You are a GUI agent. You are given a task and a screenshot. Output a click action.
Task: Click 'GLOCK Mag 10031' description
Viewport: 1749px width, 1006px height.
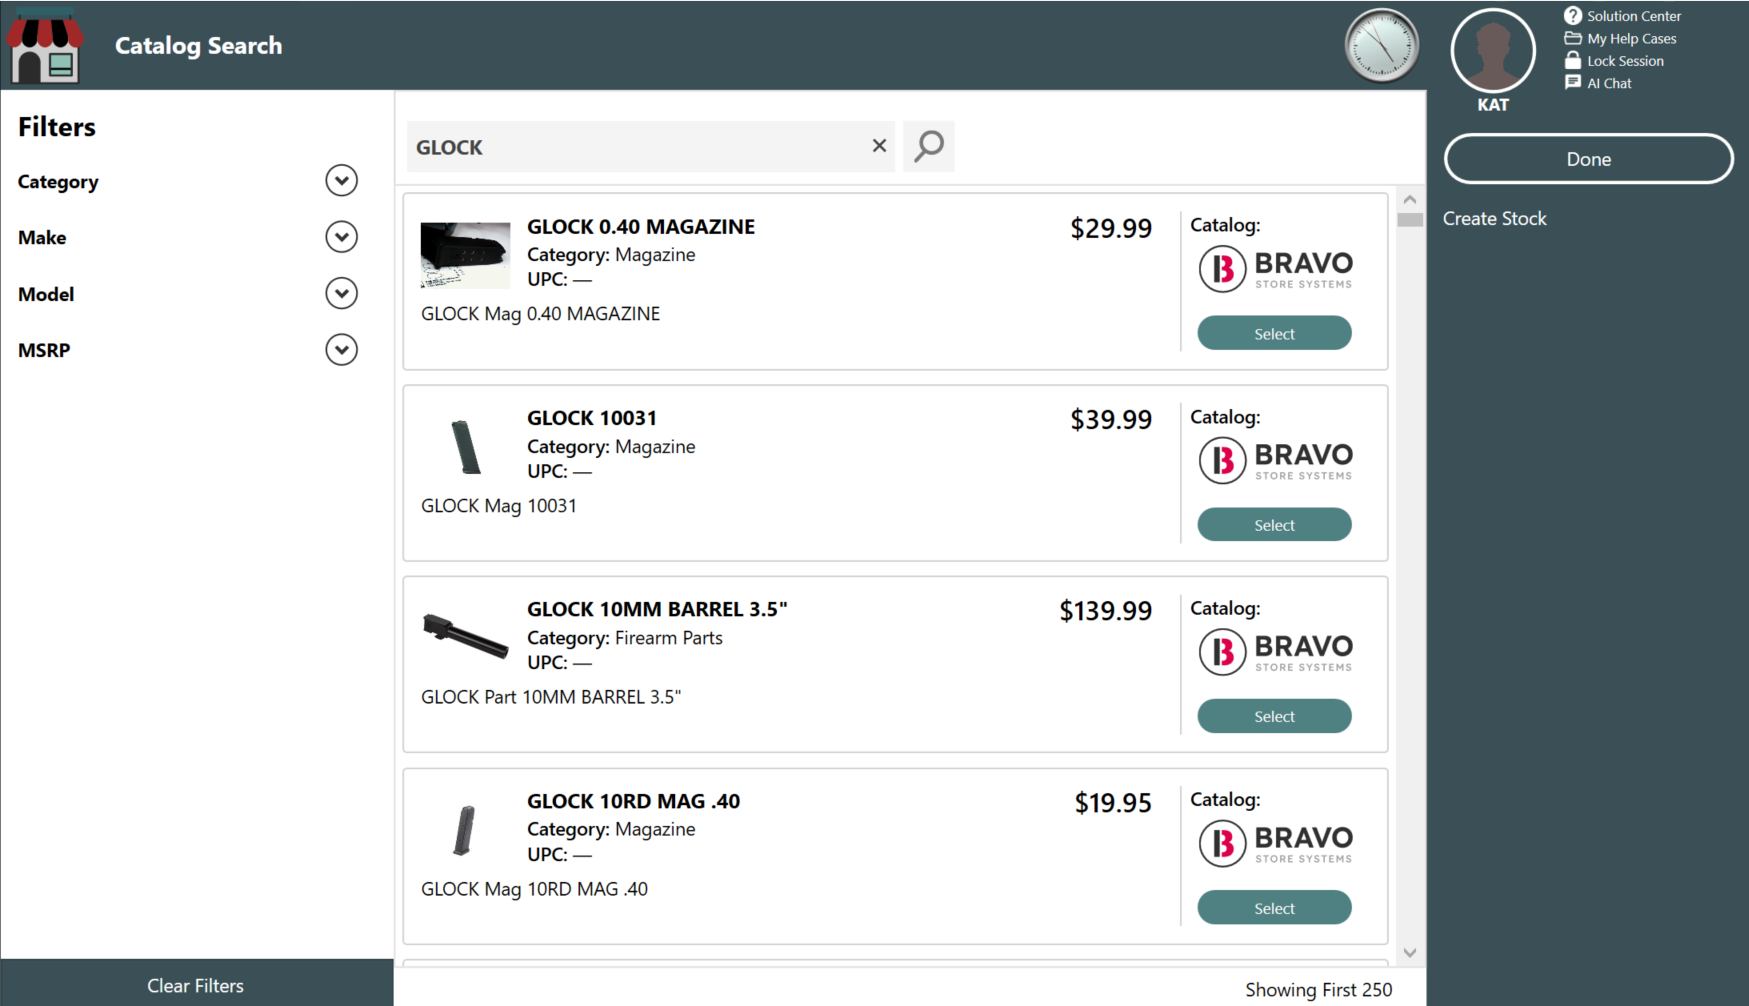498,506
